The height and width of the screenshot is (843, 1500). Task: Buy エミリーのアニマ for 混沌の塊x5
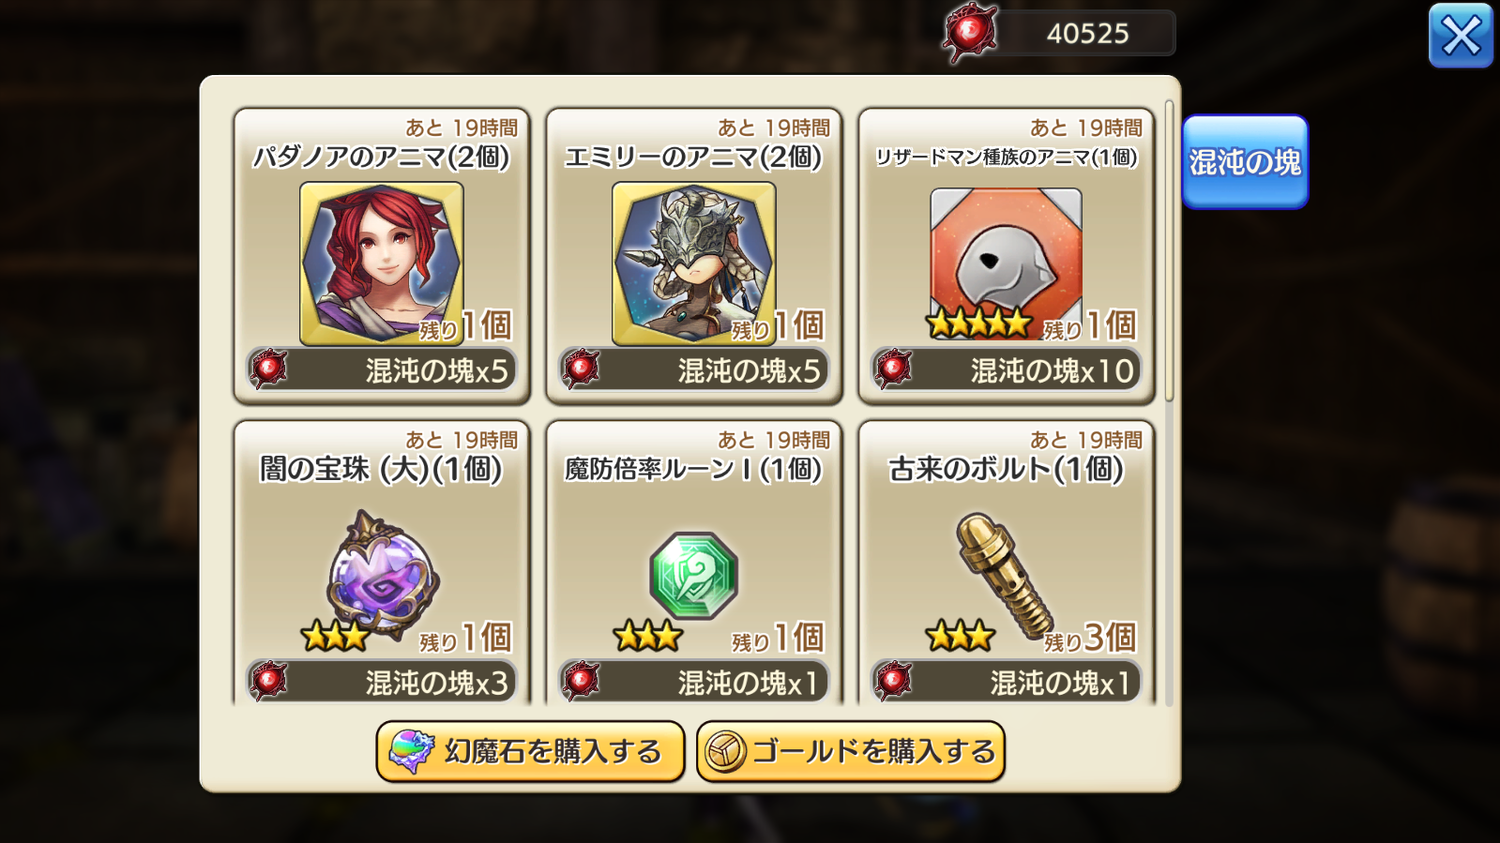pos(694,370)
